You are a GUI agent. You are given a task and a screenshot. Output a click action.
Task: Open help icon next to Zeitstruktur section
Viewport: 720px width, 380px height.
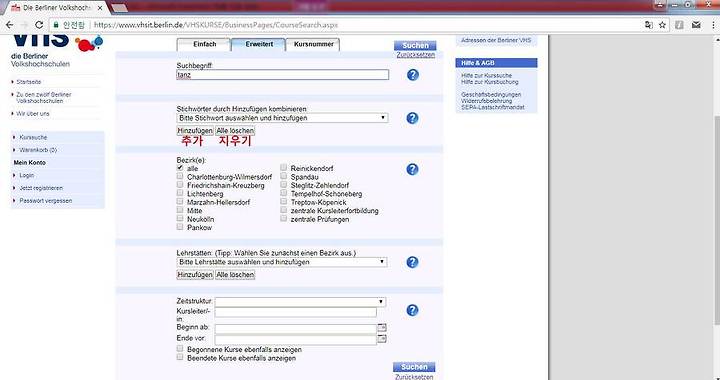pyautogui.click(x=412, y=310)
